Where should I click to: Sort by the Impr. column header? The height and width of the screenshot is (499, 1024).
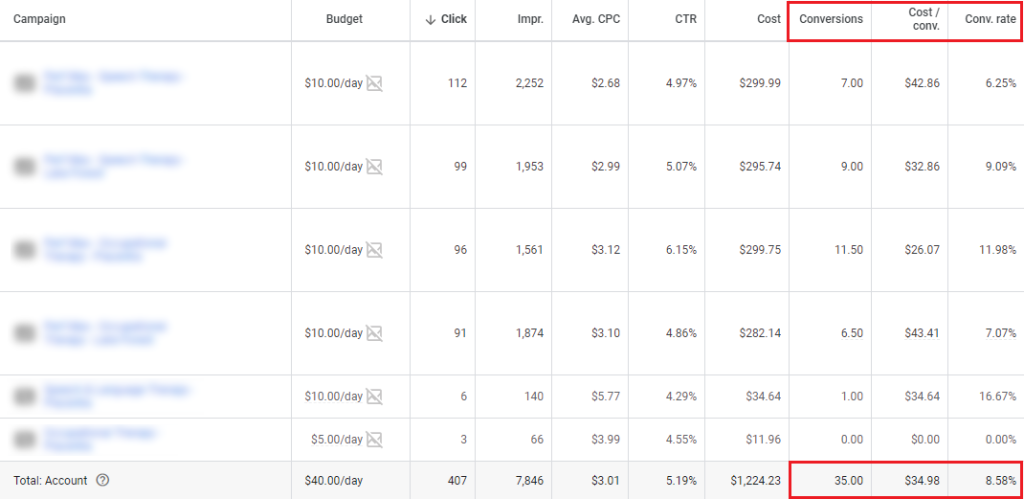pyautogui.click(x=529, y=19)
